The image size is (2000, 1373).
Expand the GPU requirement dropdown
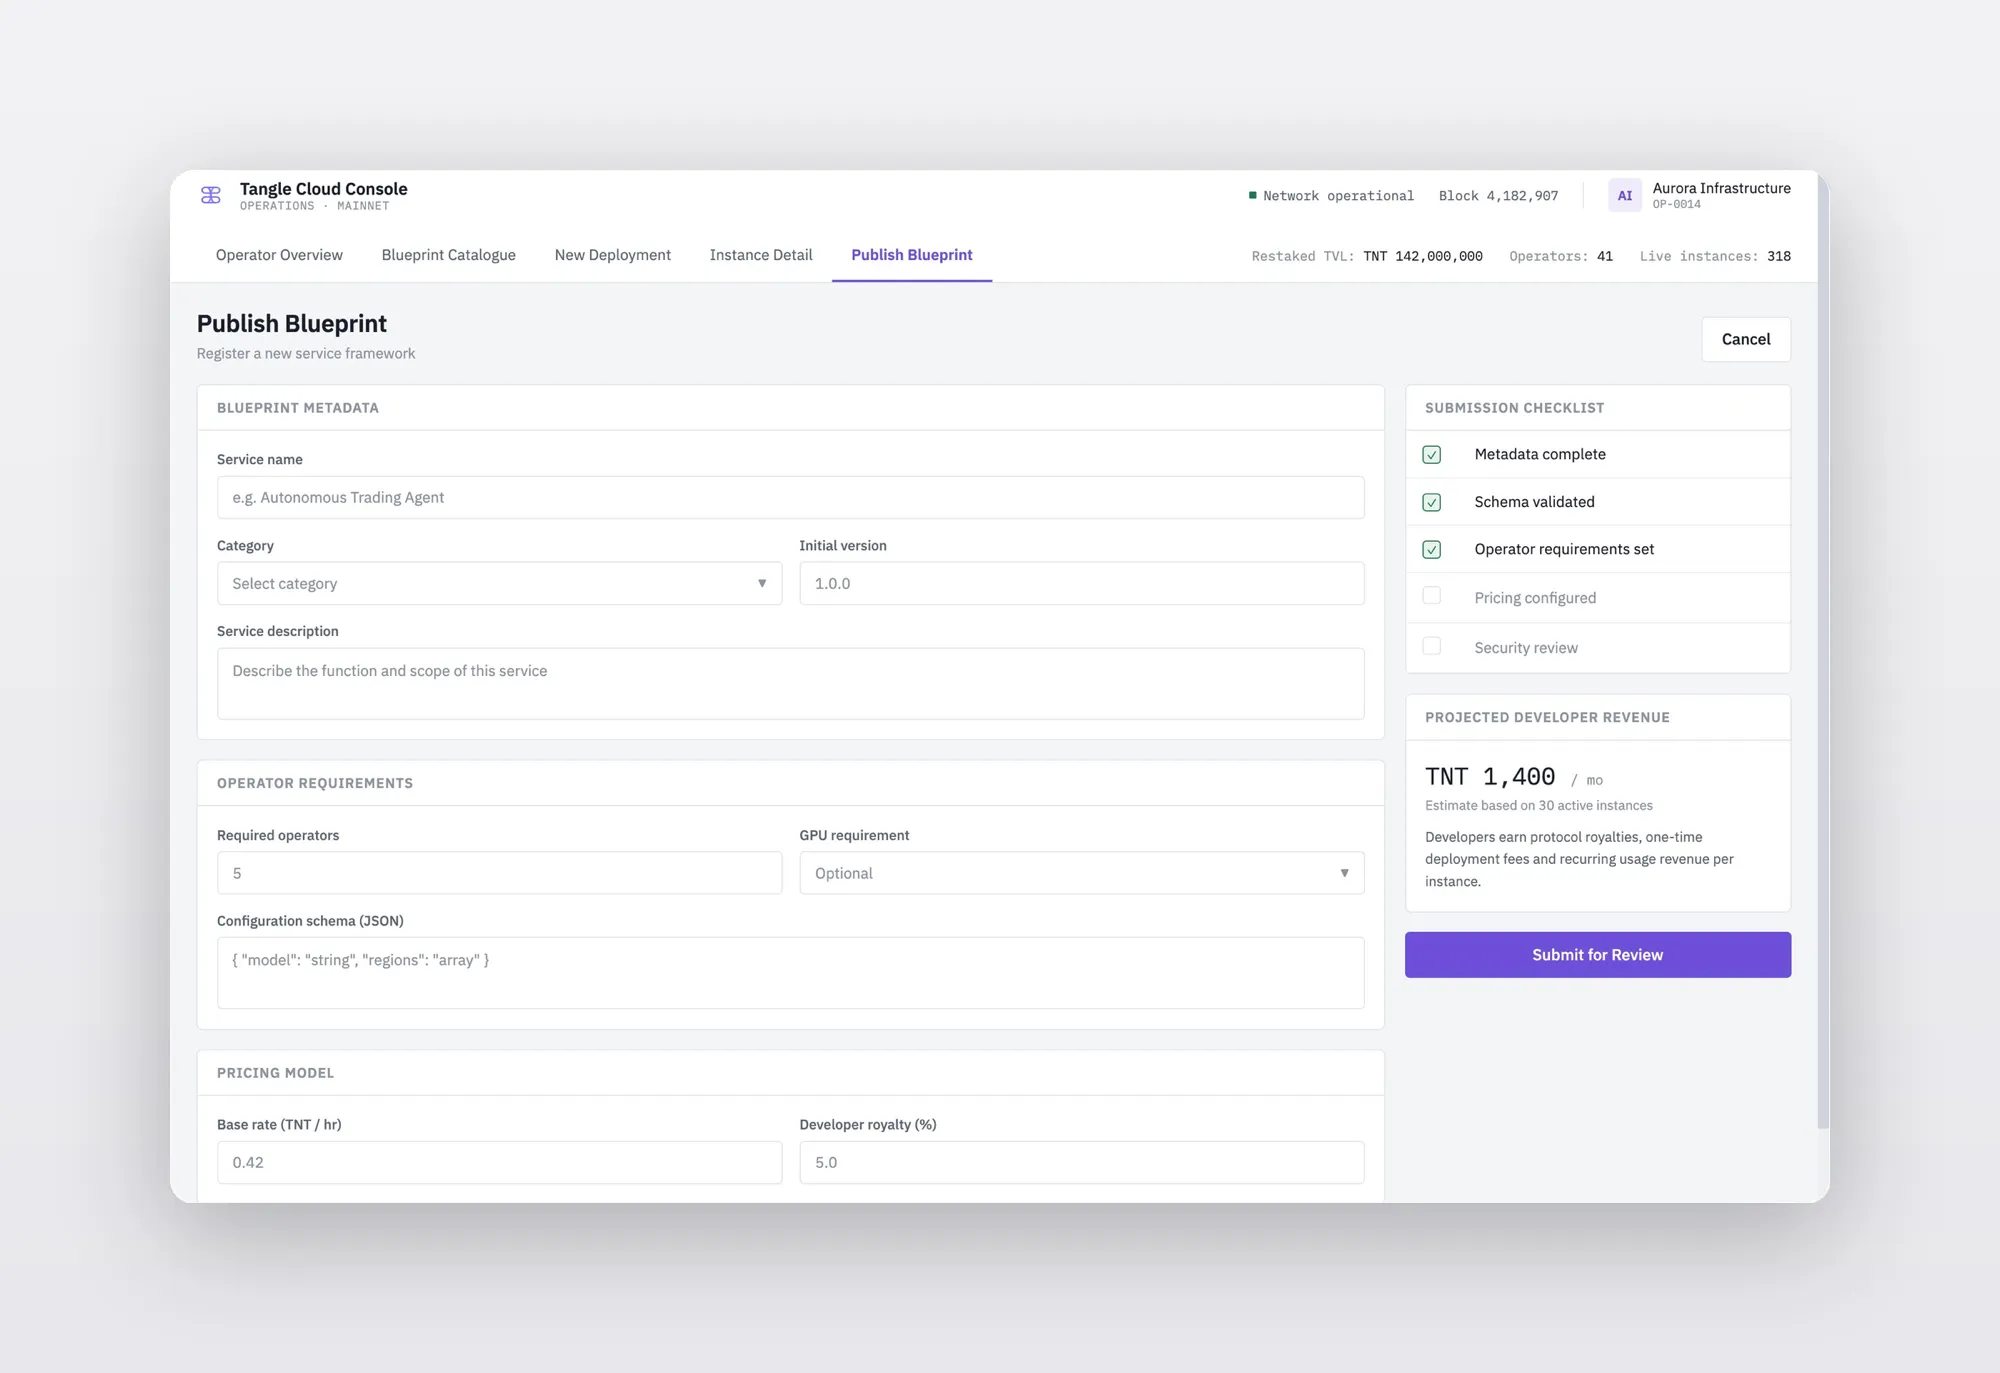point(1082,873)
